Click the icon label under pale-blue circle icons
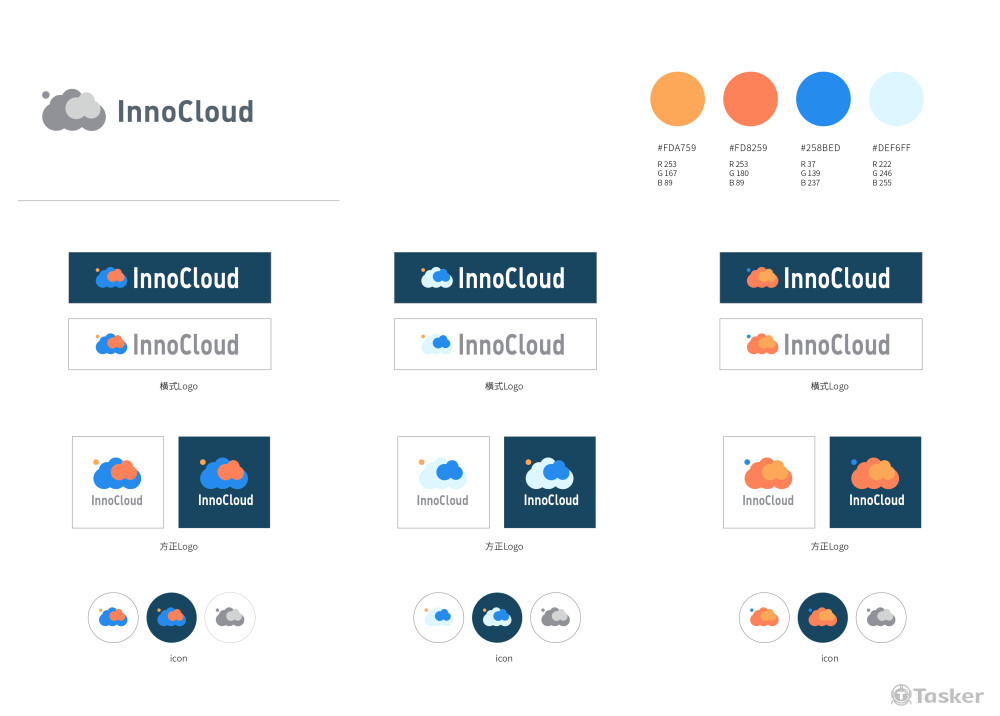Image resolution: width=1000 pixels, height=716 pixels. click(504, 659)
